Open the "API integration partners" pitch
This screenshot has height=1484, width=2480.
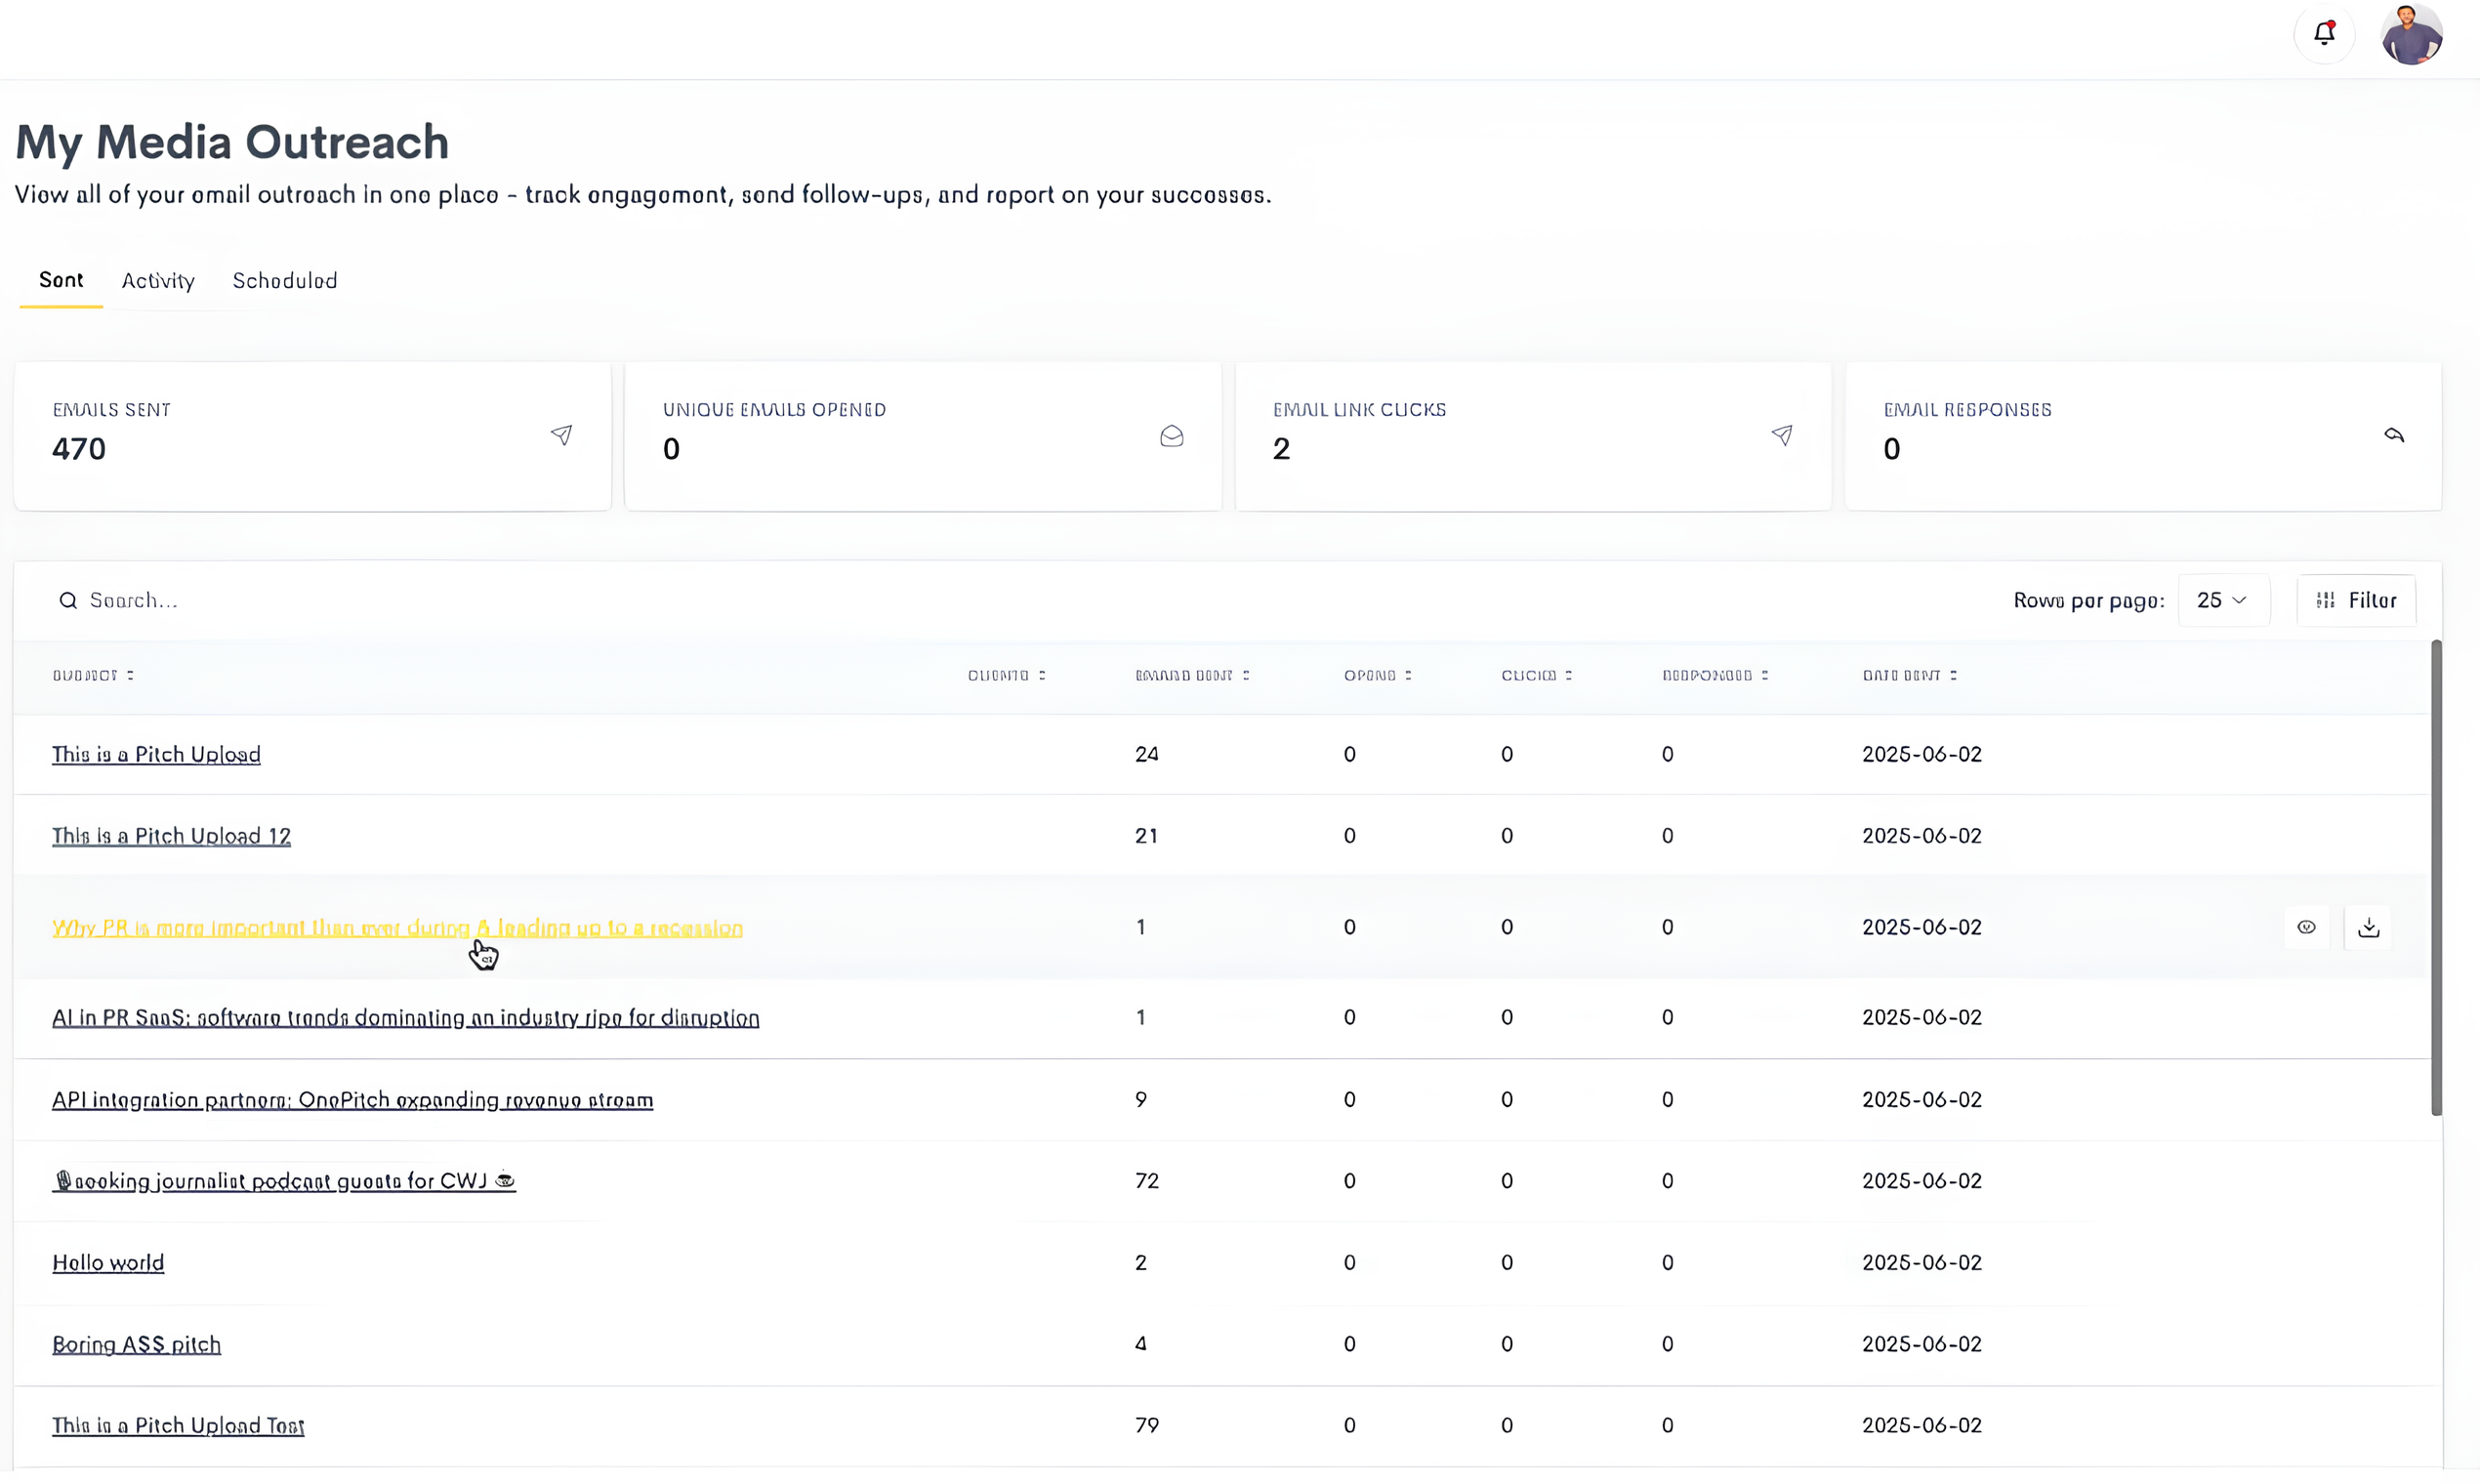click(352, 1100)
